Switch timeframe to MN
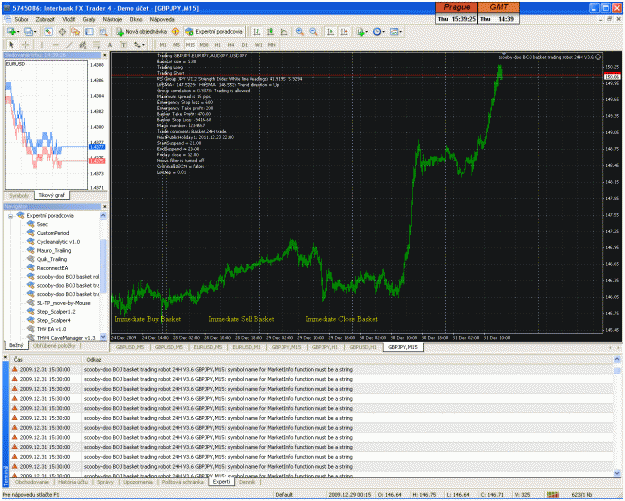 click(271, 45)
